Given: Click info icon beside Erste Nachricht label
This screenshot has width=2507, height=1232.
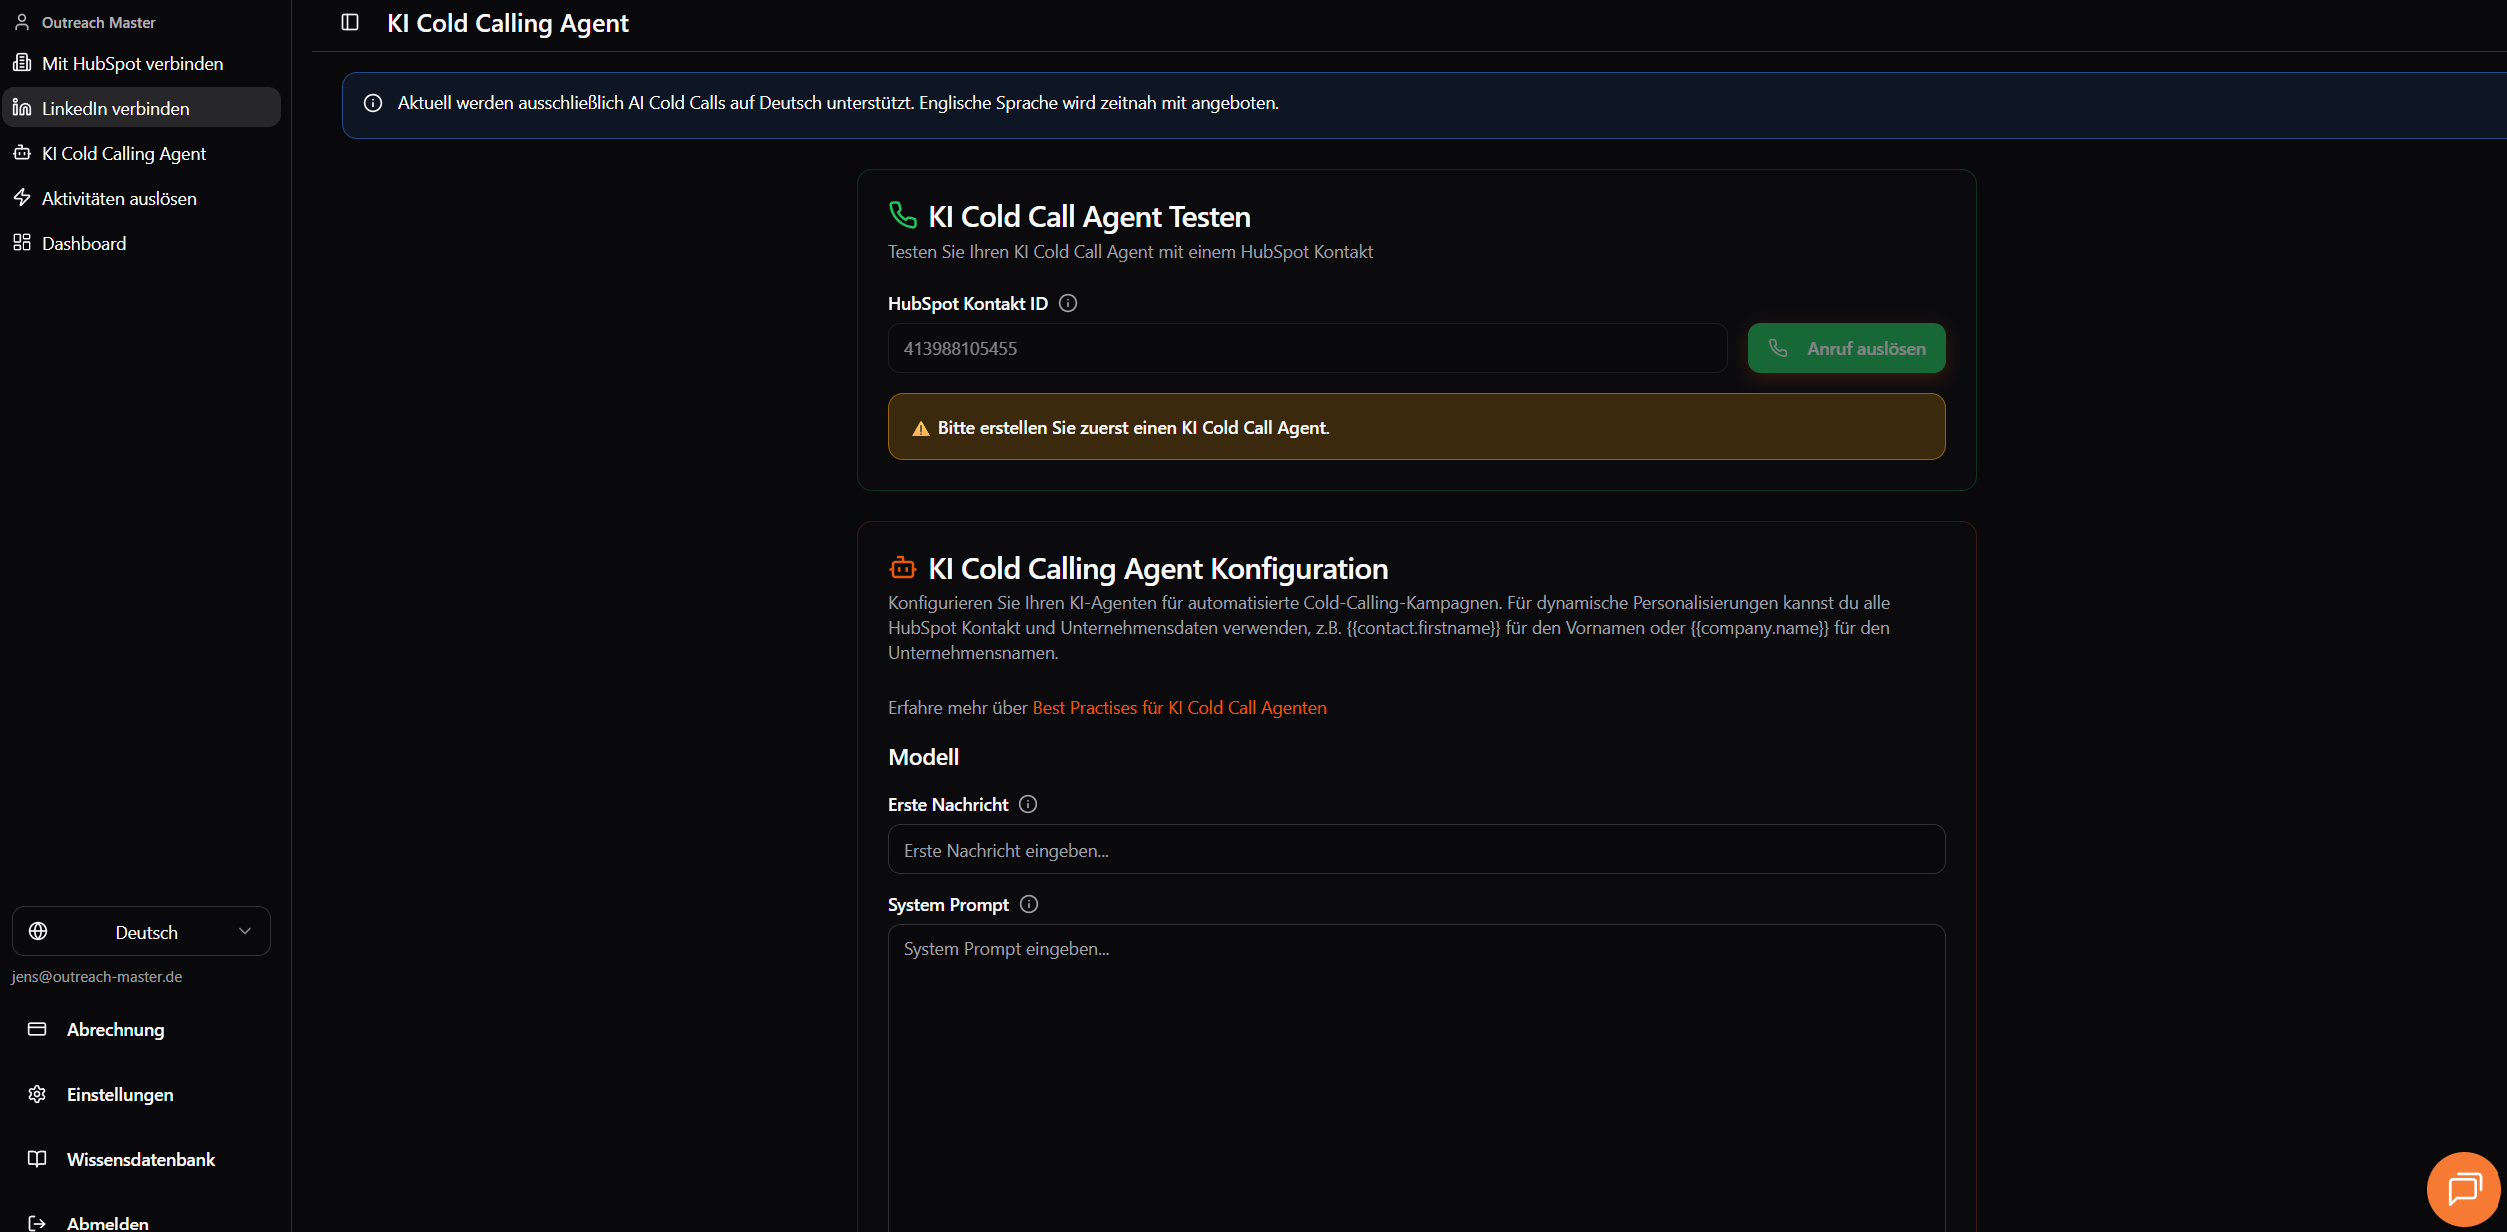Looking at the screenshot, I should point(1028,804).
